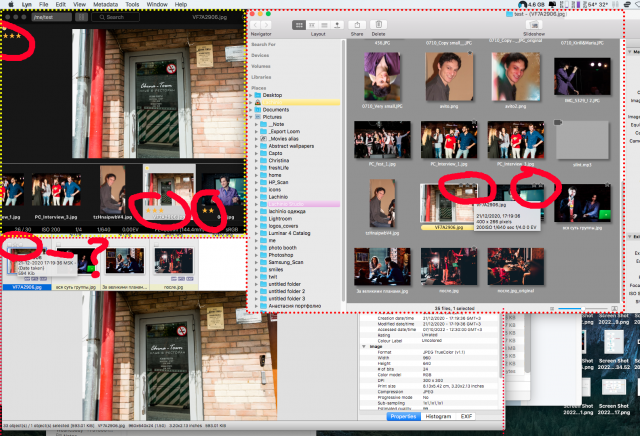Screen dimensions: 640x436
Task: Open the Tools menu
Action: [x=132, y=4]
